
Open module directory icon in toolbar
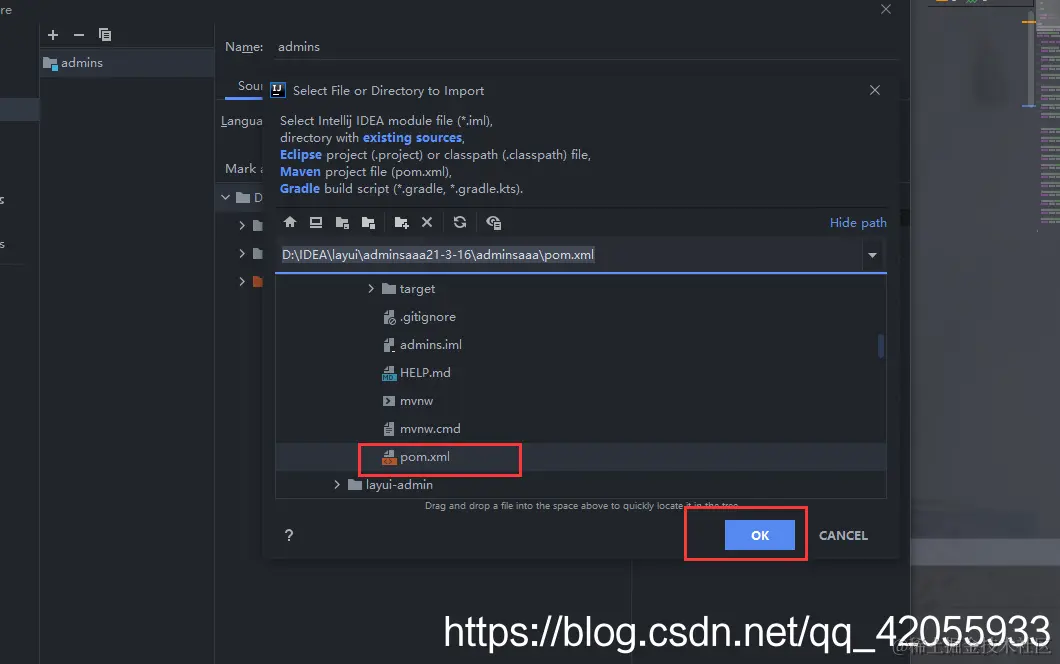368,222
